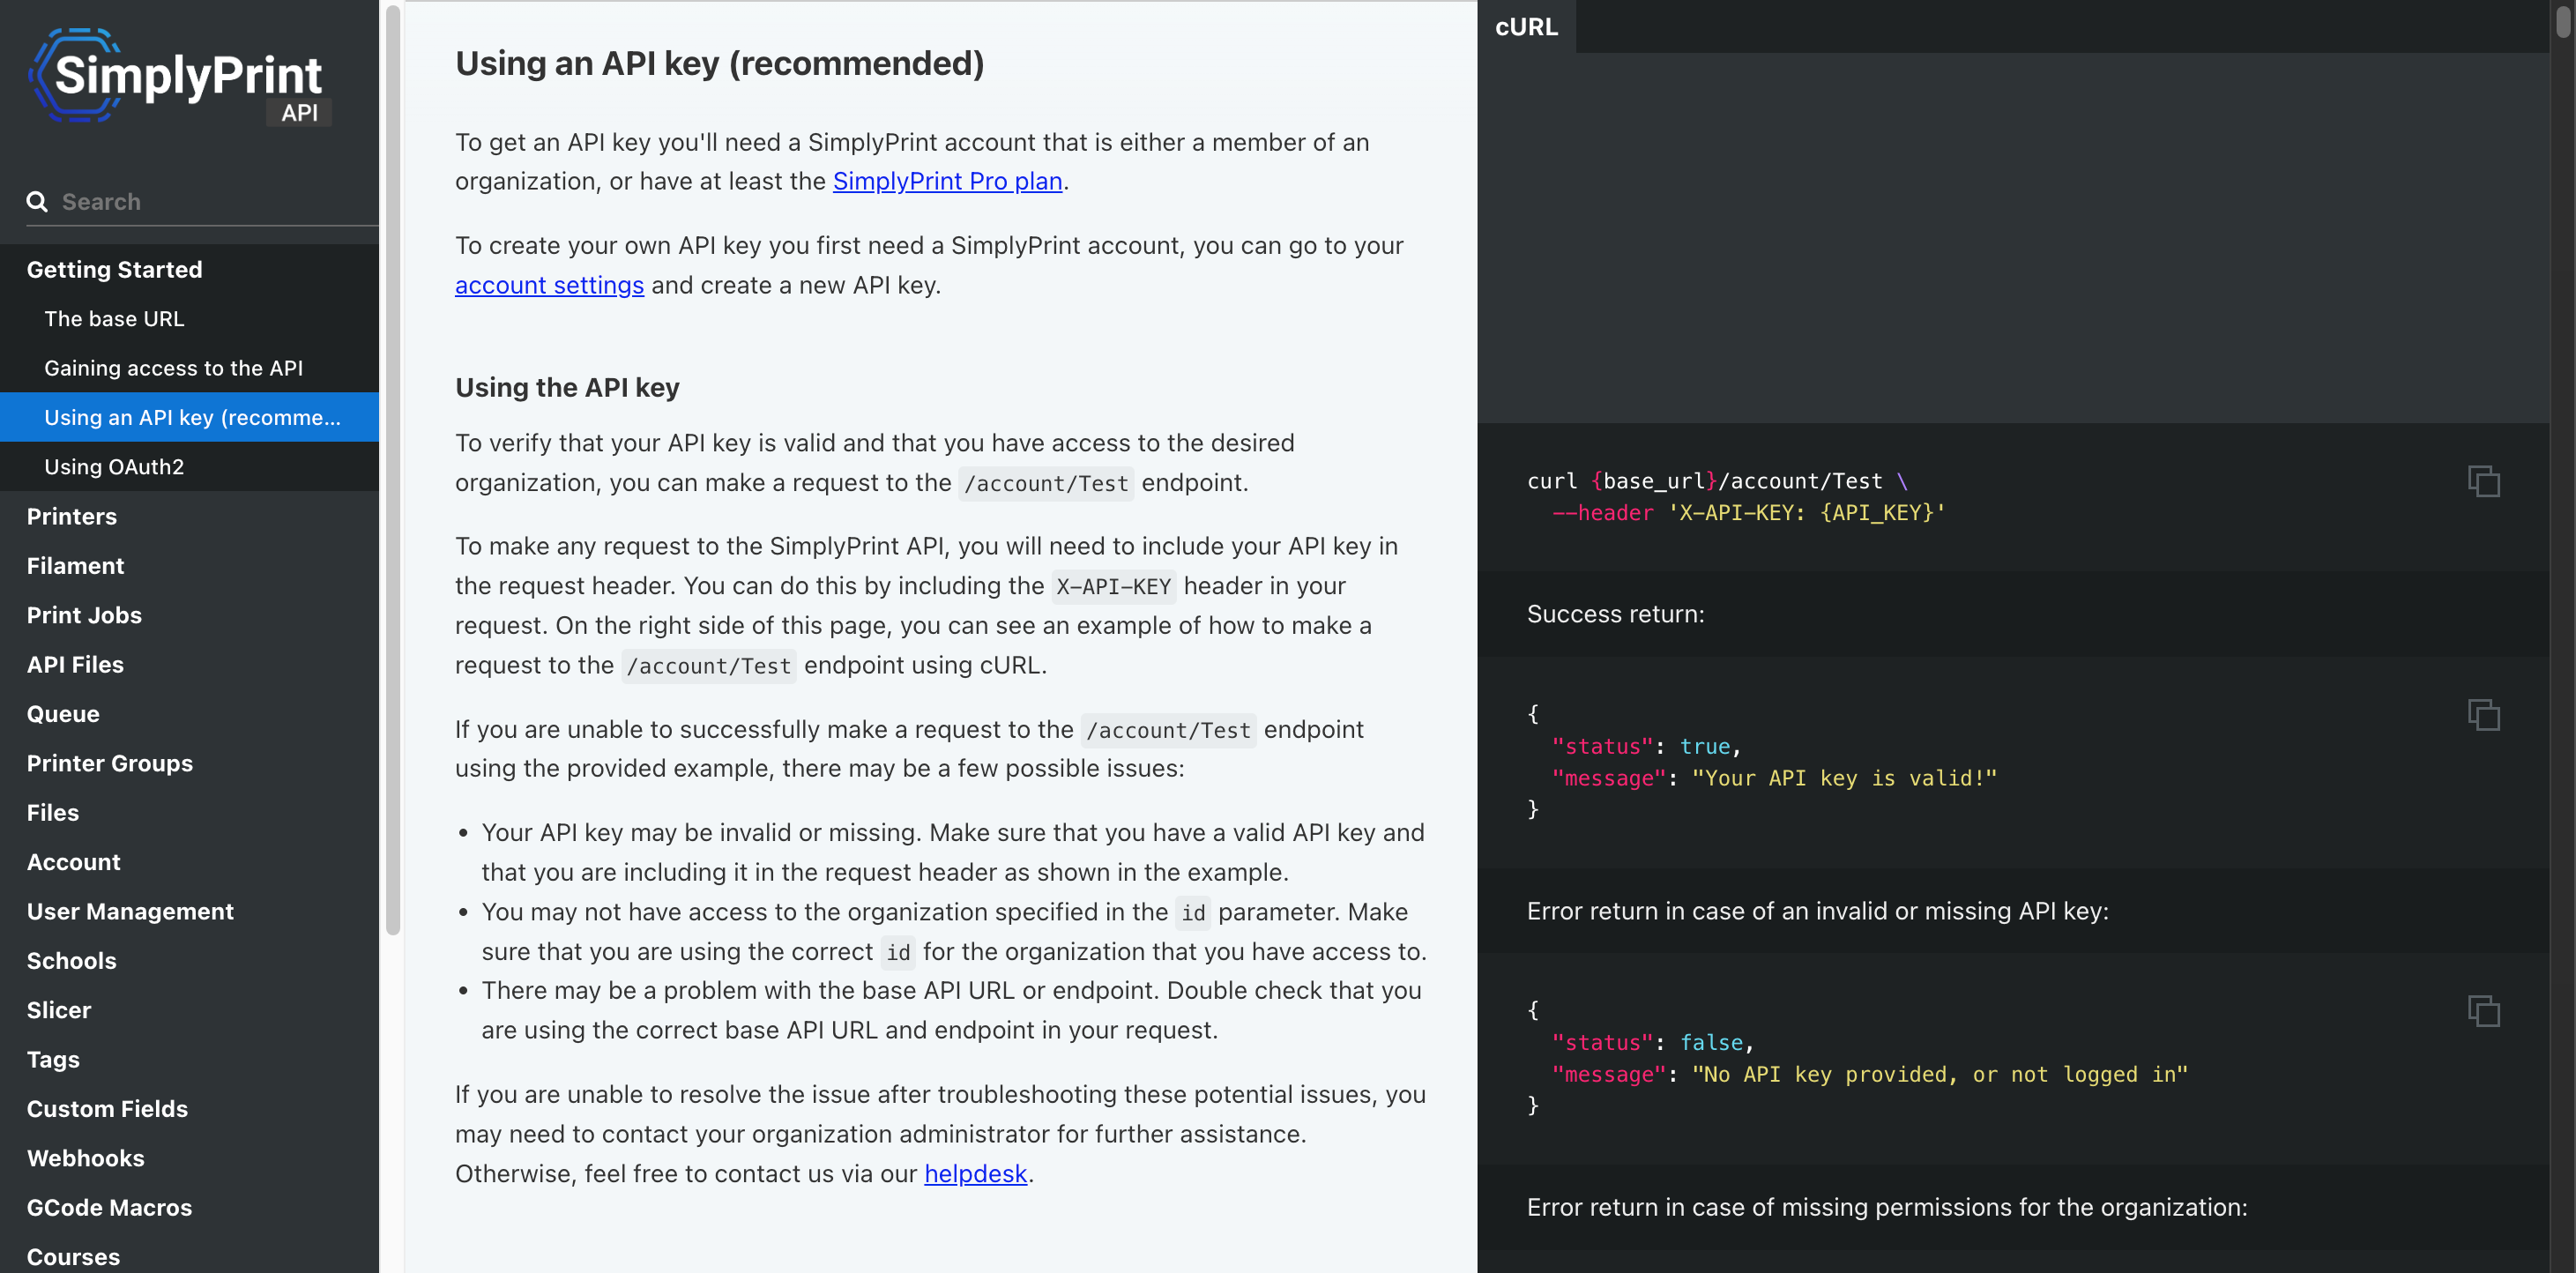
Task: Expand the API Files section
Action: (189, 664)
